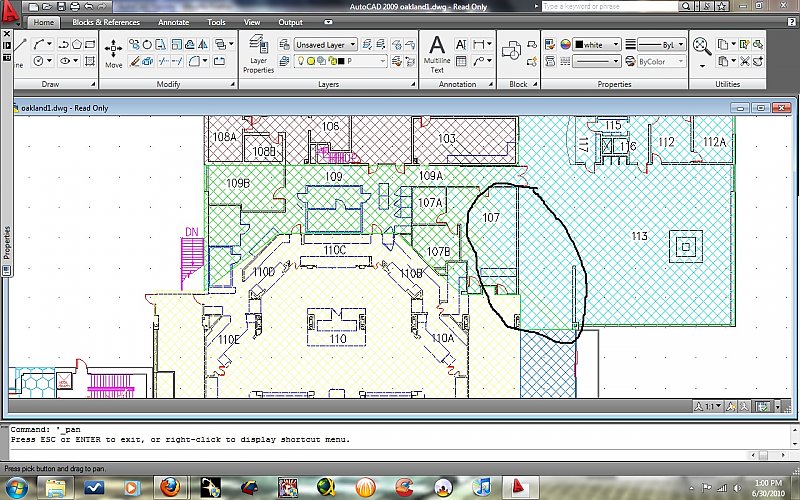
Task: Click the New file icon in quick access
Action: click(33, 7)
